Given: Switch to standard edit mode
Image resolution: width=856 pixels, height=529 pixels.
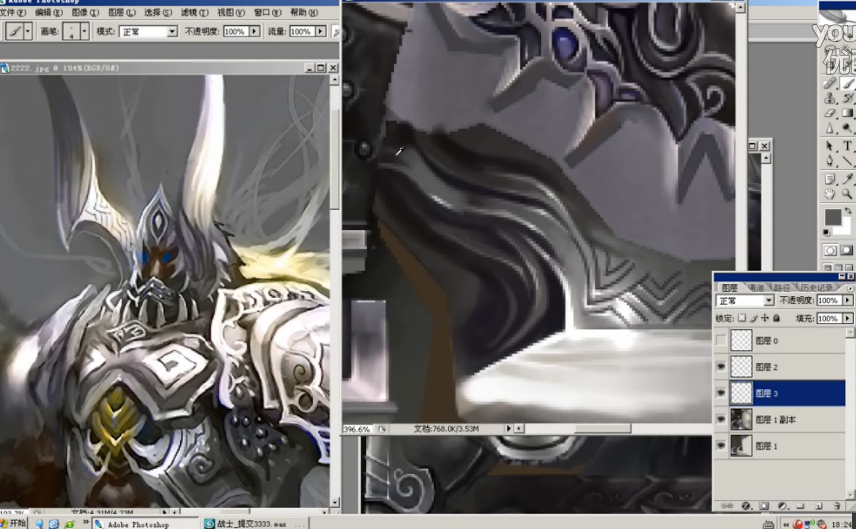Looking at the screenshot, I should tap(830, 251).
